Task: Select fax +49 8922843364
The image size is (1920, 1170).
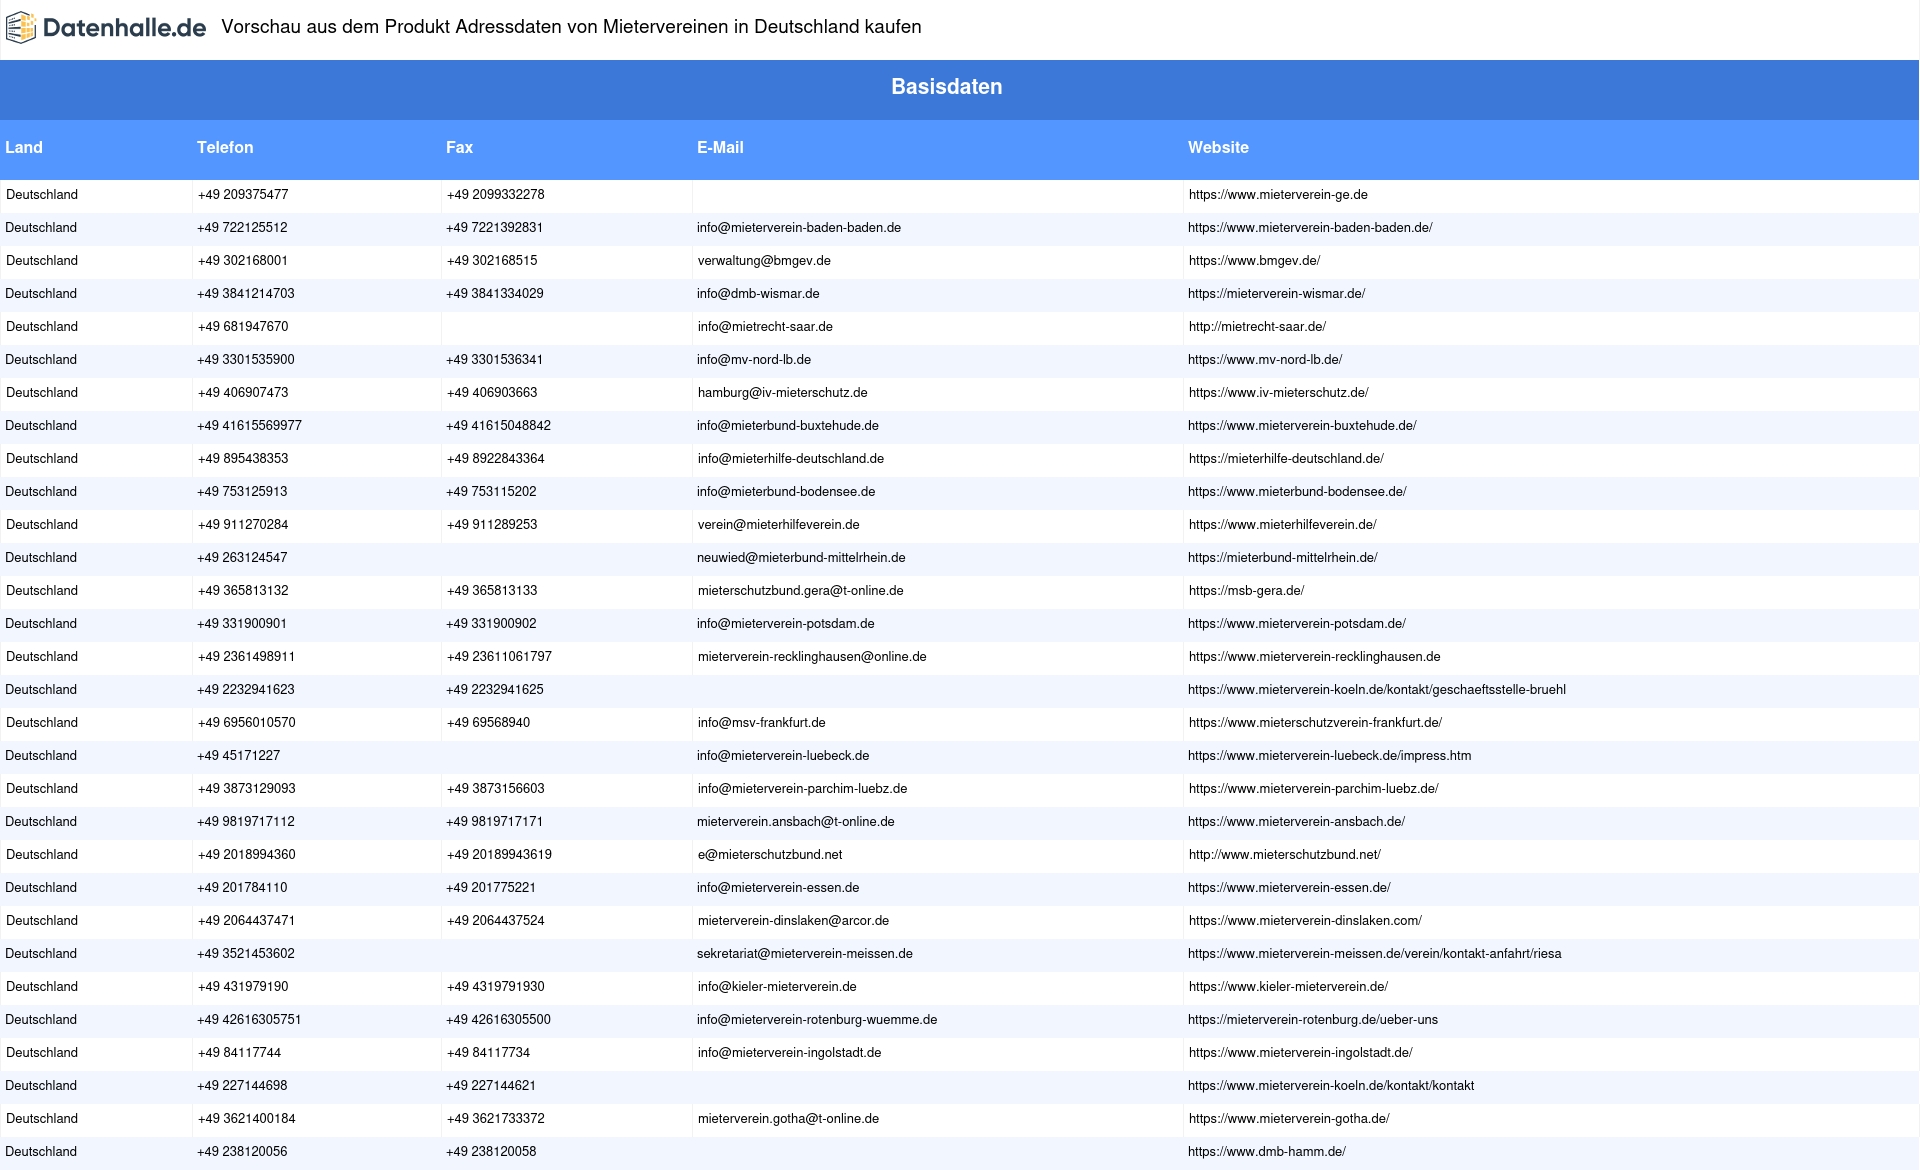Action: (x=496, y=459)
